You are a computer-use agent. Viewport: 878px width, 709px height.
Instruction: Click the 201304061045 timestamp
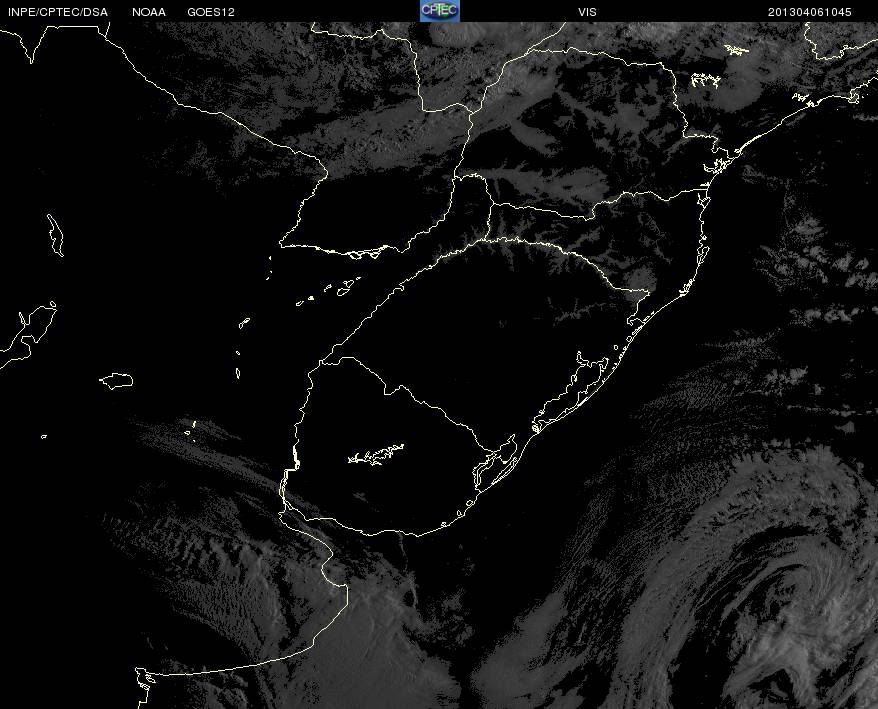[809, 12]
